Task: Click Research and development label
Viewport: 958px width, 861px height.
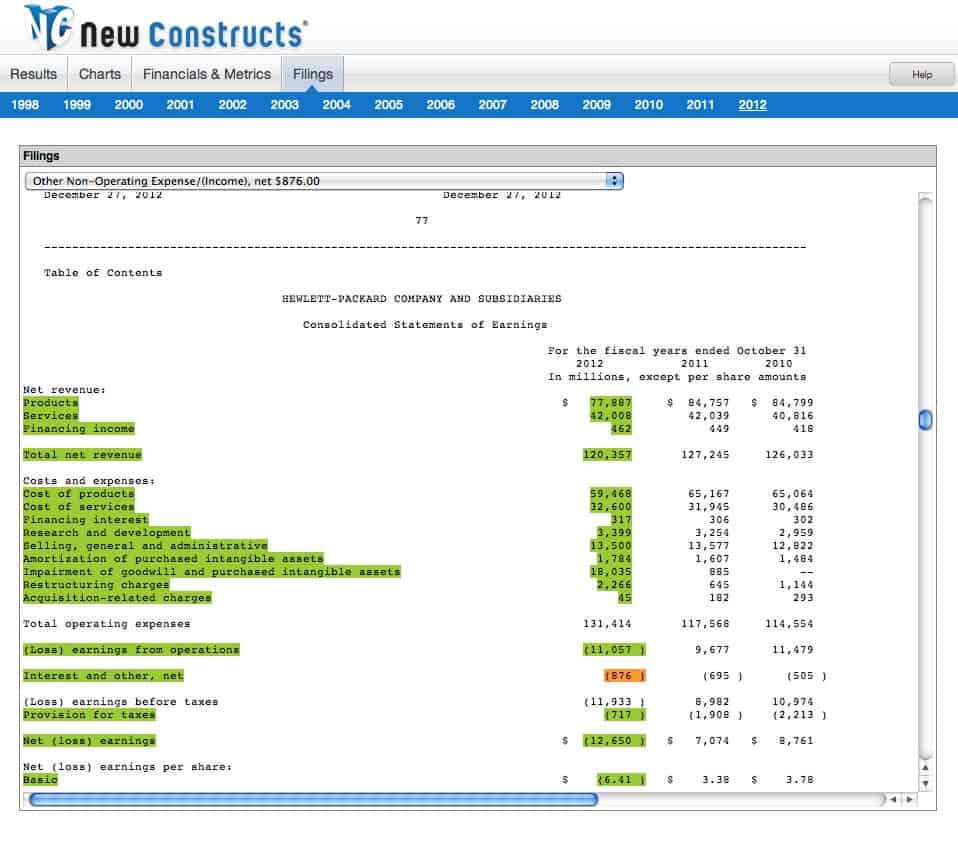Action: [107, 533]
